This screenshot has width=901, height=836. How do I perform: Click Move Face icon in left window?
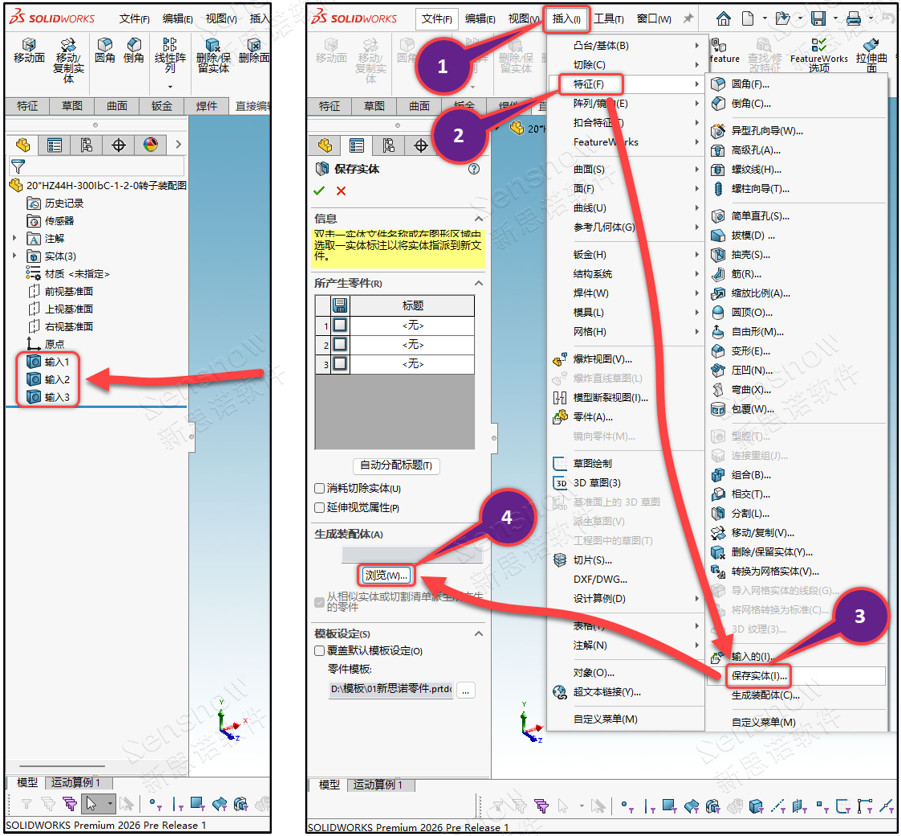pyautogui.click(x=28, y=45)
